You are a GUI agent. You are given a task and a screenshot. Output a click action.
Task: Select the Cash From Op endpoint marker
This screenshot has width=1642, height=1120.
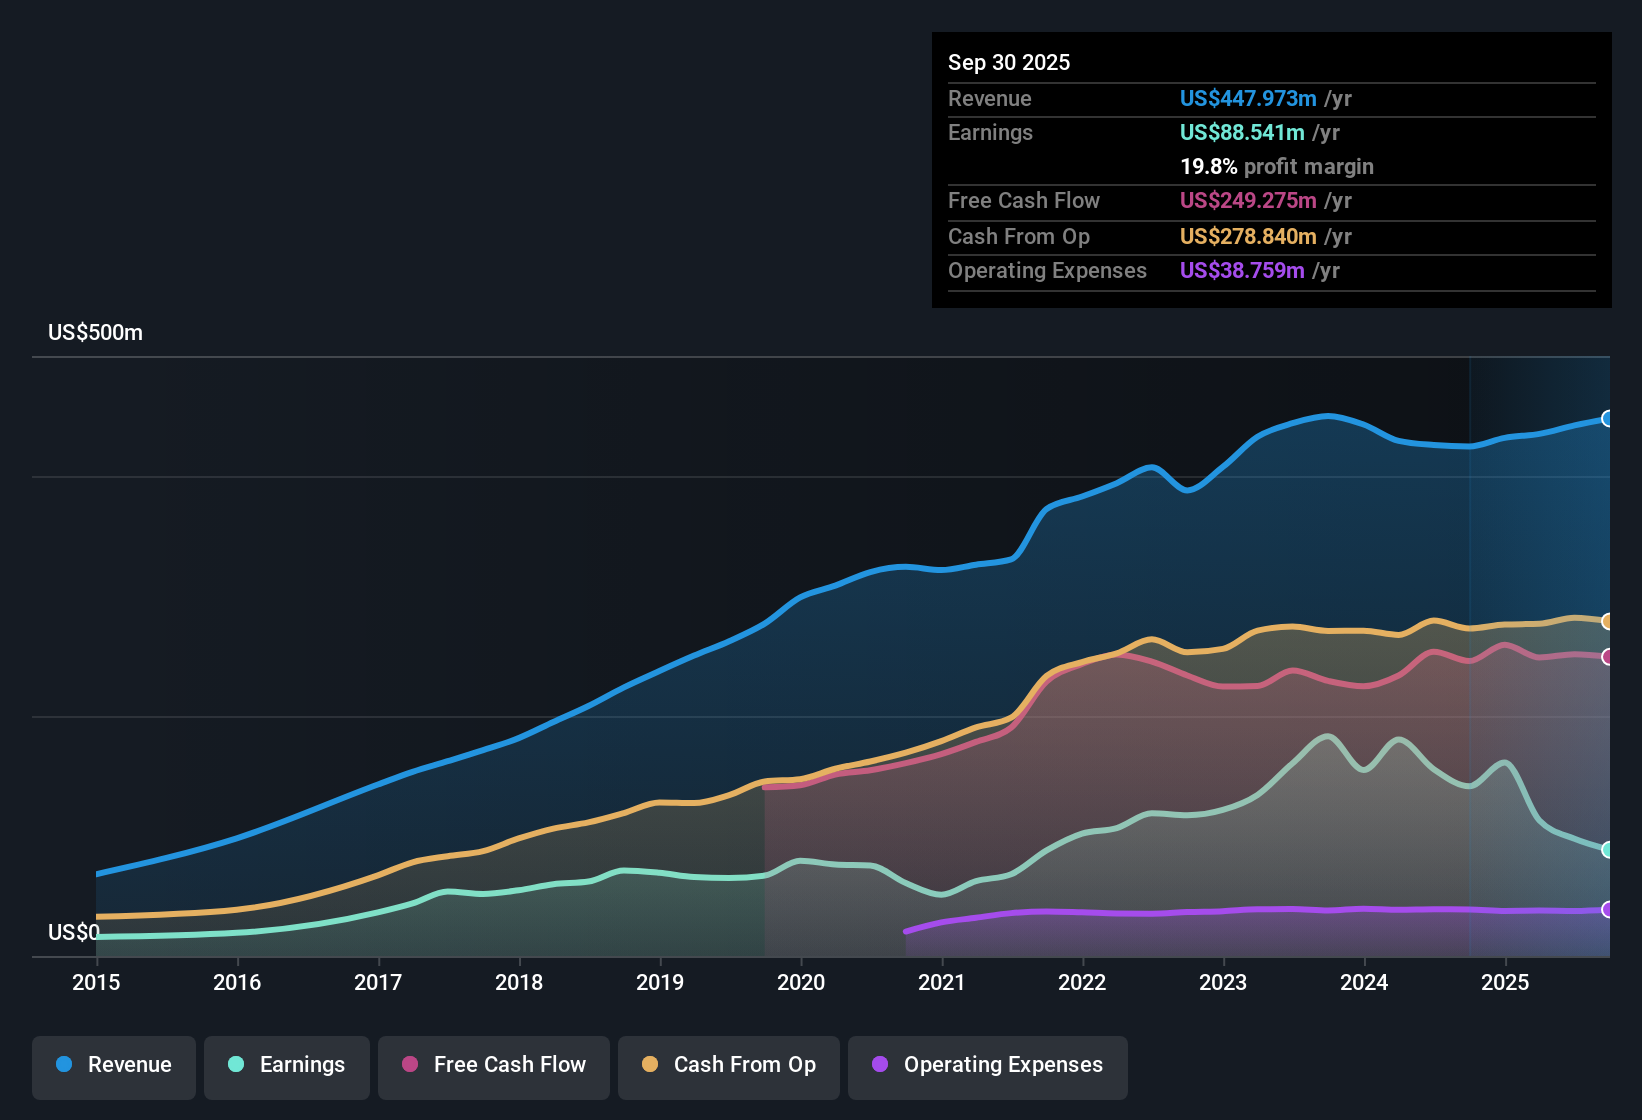point(1607,620)
